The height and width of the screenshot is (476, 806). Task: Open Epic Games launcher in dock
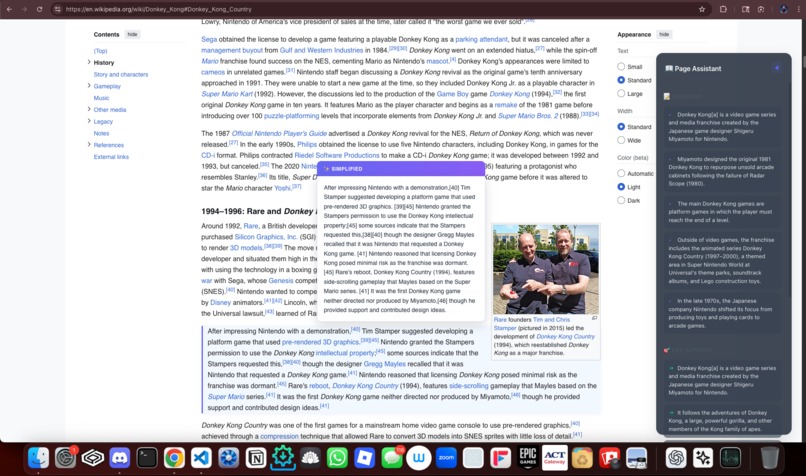point(528,457)
